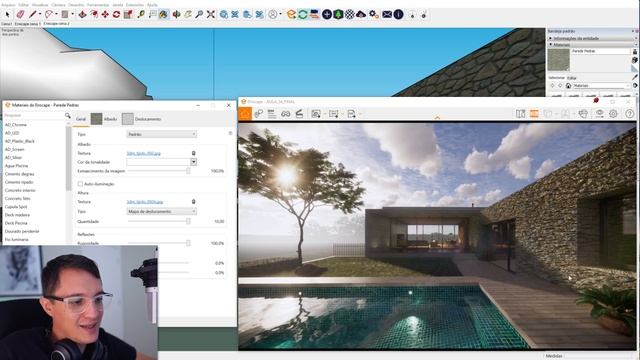This screenshot has height=360, width=640.
Task: Open the Ferramentas menu
Action: point(98,5)
